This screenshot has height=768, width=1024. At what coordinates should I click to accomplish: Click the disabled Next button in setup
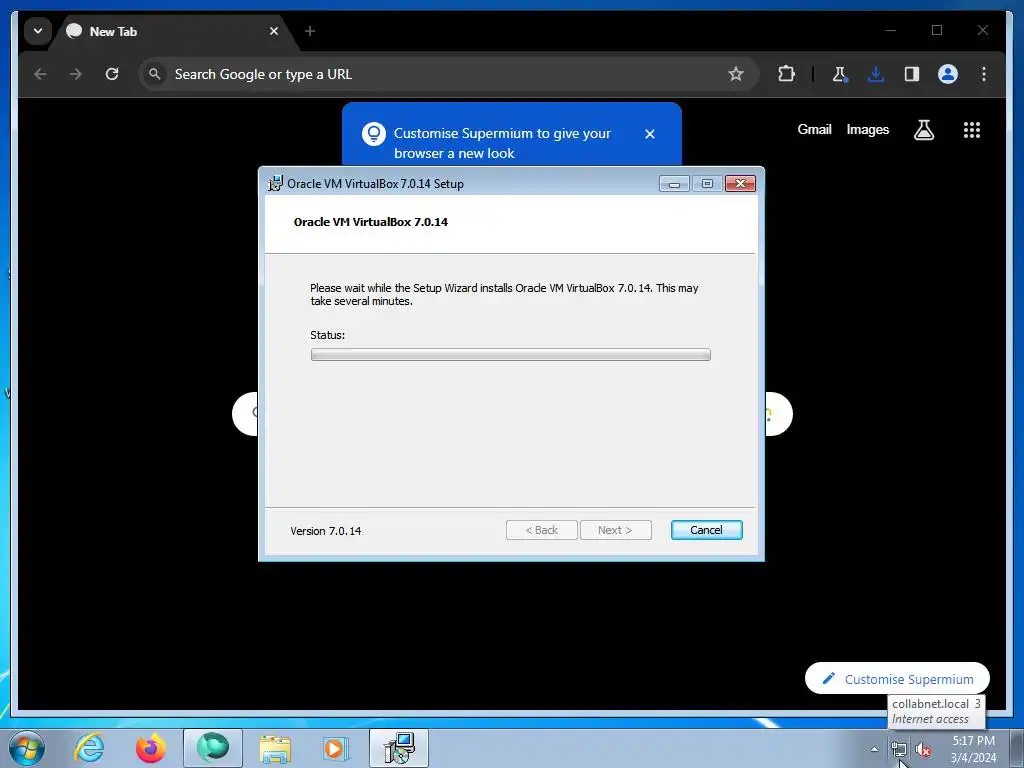(x=615, y=530)
